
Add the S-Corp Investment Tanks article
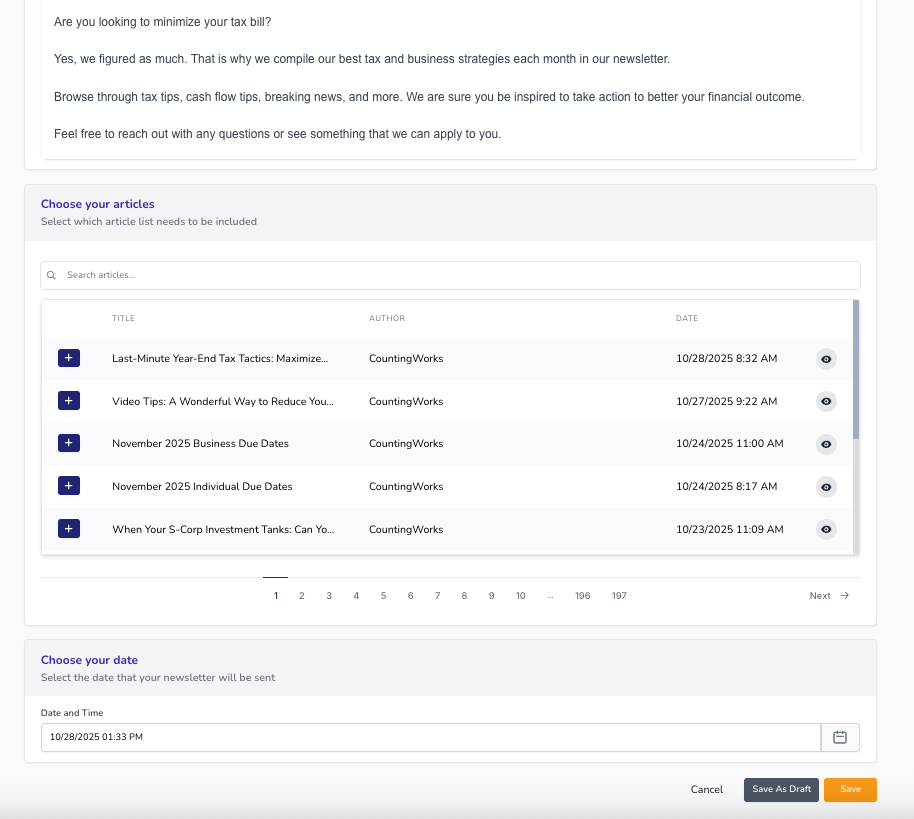pyautogui.click(x=68, y=528)
